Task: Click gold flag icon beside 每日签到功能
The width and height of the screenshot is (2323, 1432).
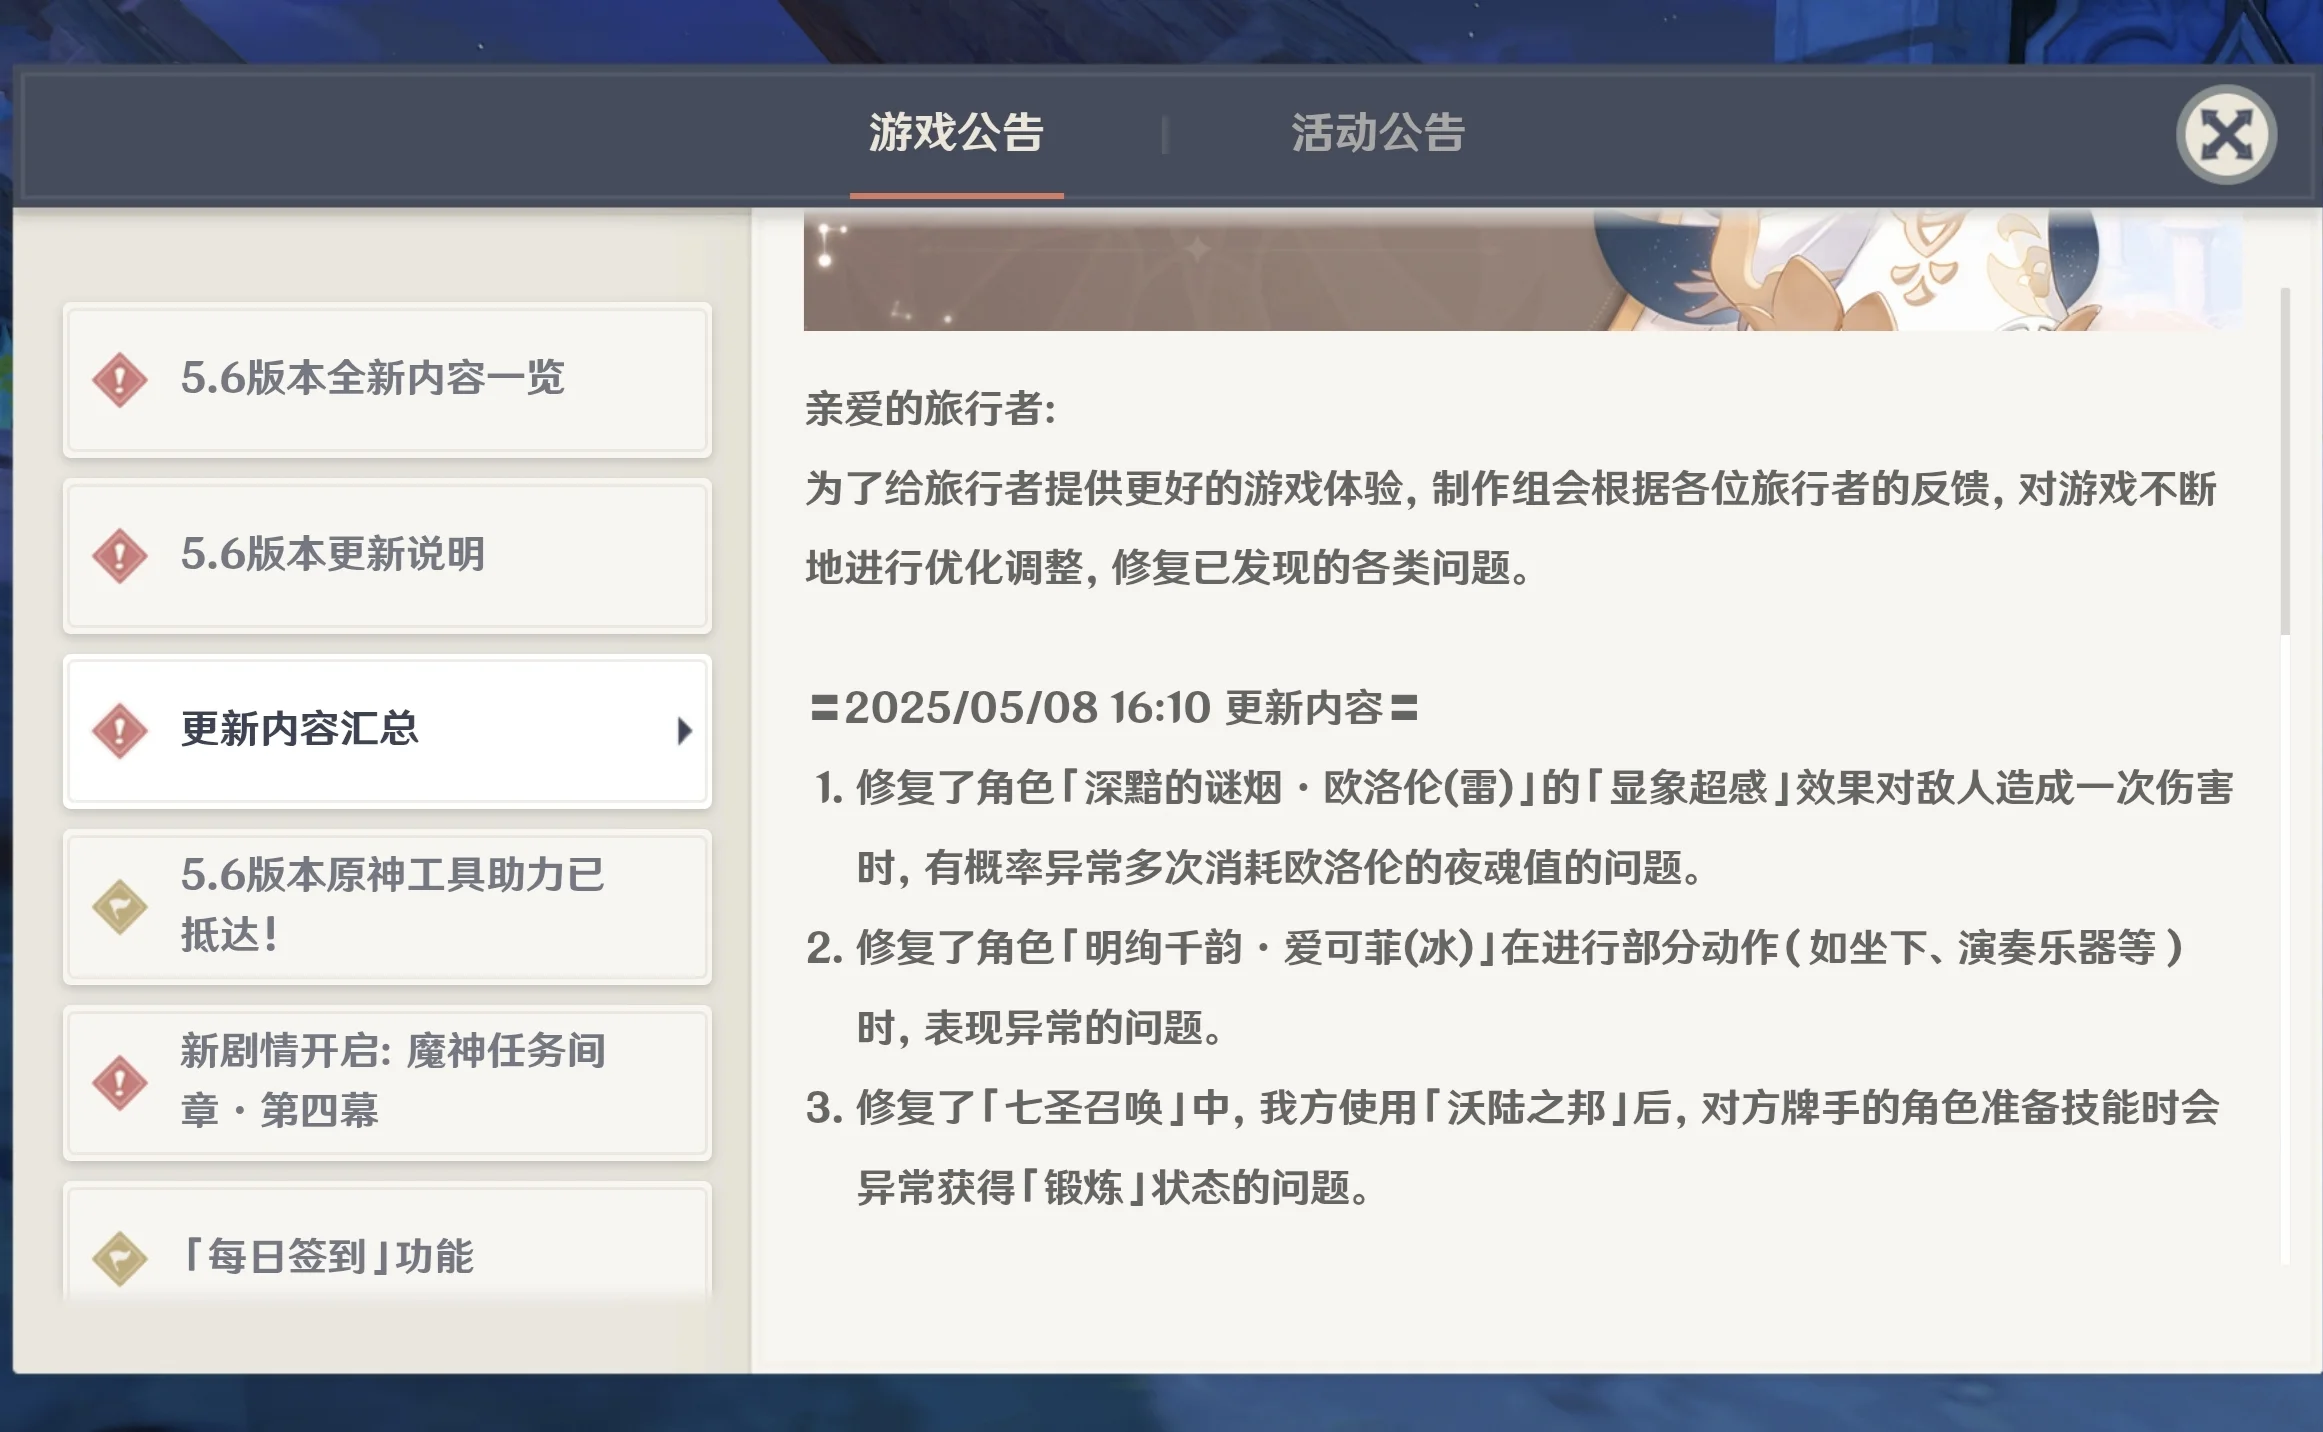Action: tap(120, 1258)
